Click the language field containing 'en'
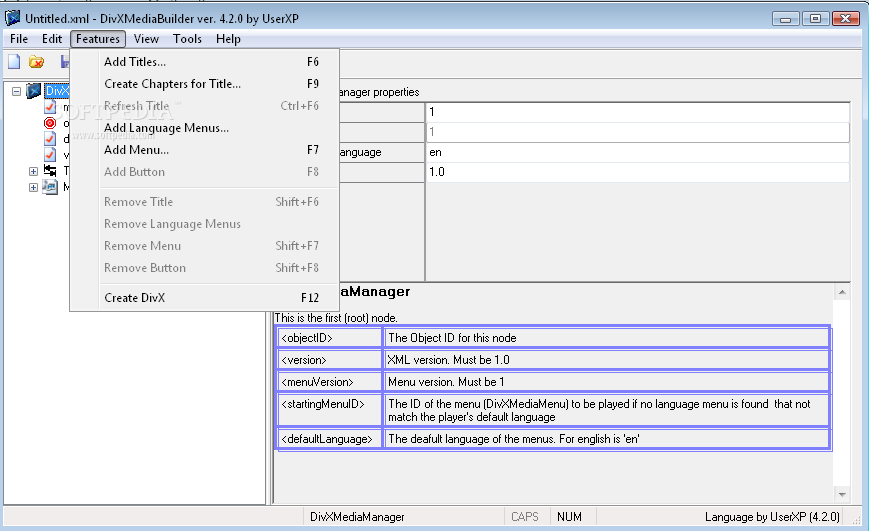Image resolution: width=869 pixels, height=531 pixels. [x=637, y=152]
